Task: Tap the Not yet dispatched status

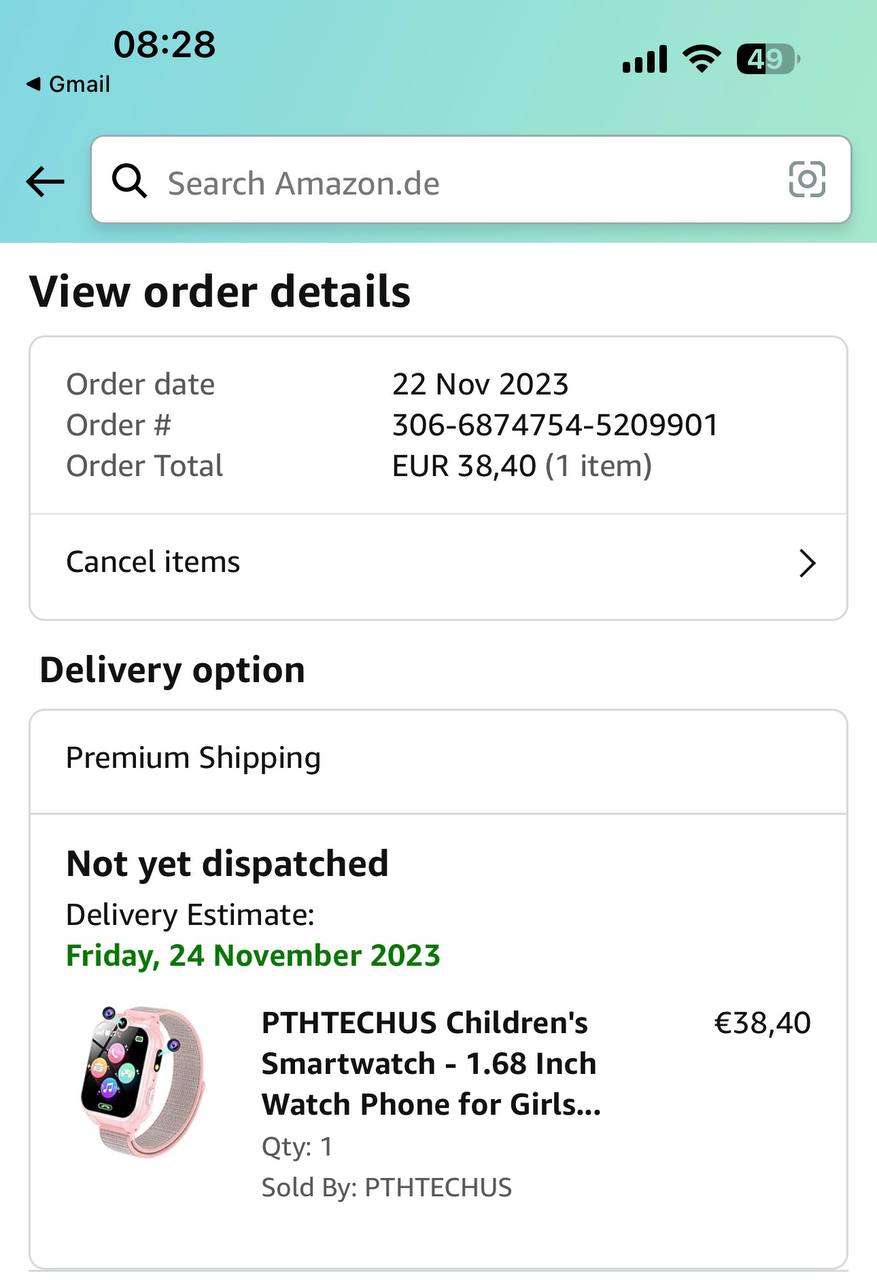Action: coord(227,864)
